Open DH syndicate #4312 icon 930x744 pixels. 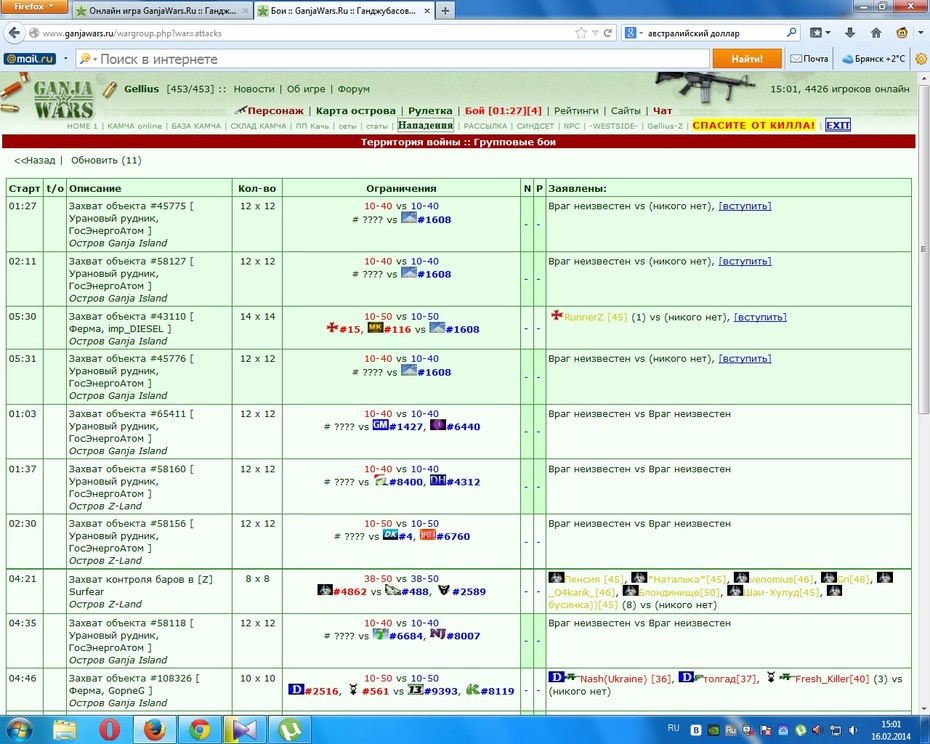[x=437, y=480]
